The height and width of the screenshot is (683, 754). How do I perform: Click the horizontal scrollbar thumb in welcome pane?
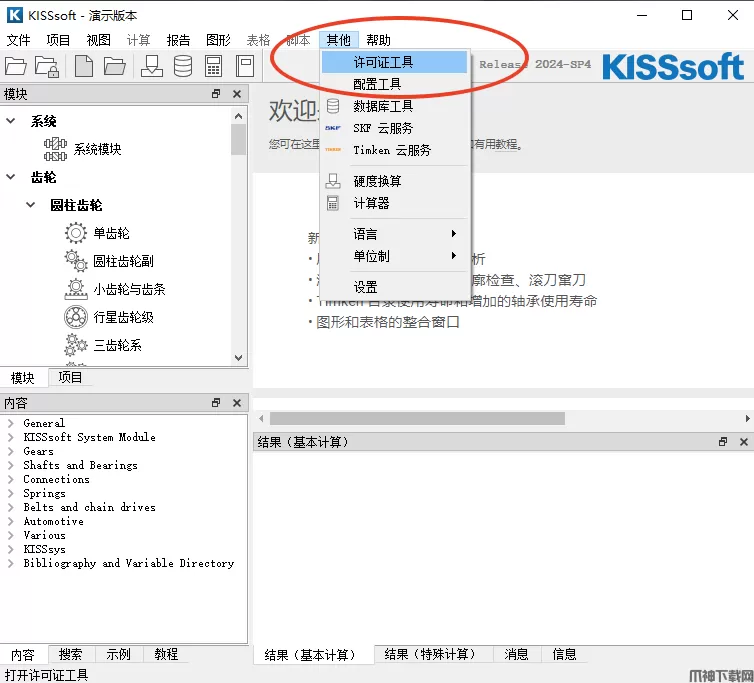click(417, 418)
